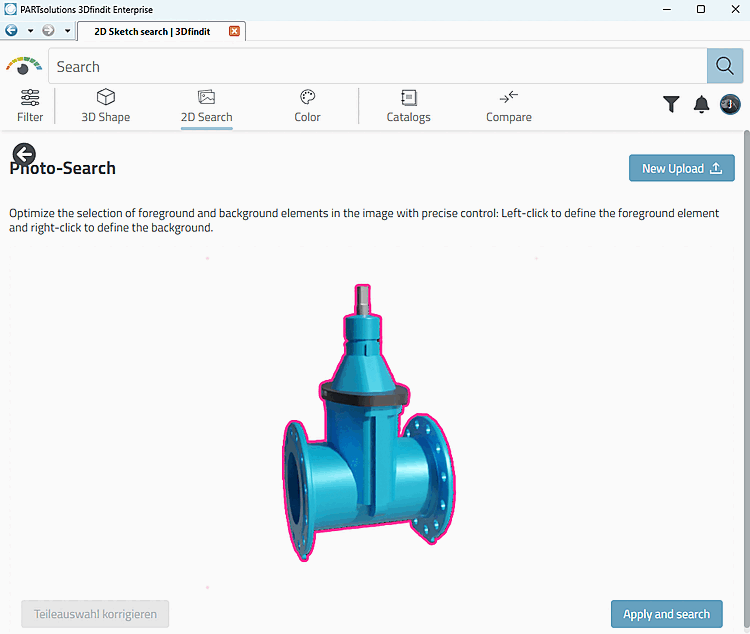Expand the forward history dropdown arrow
The image size is (750, 634).
point(67,31)
